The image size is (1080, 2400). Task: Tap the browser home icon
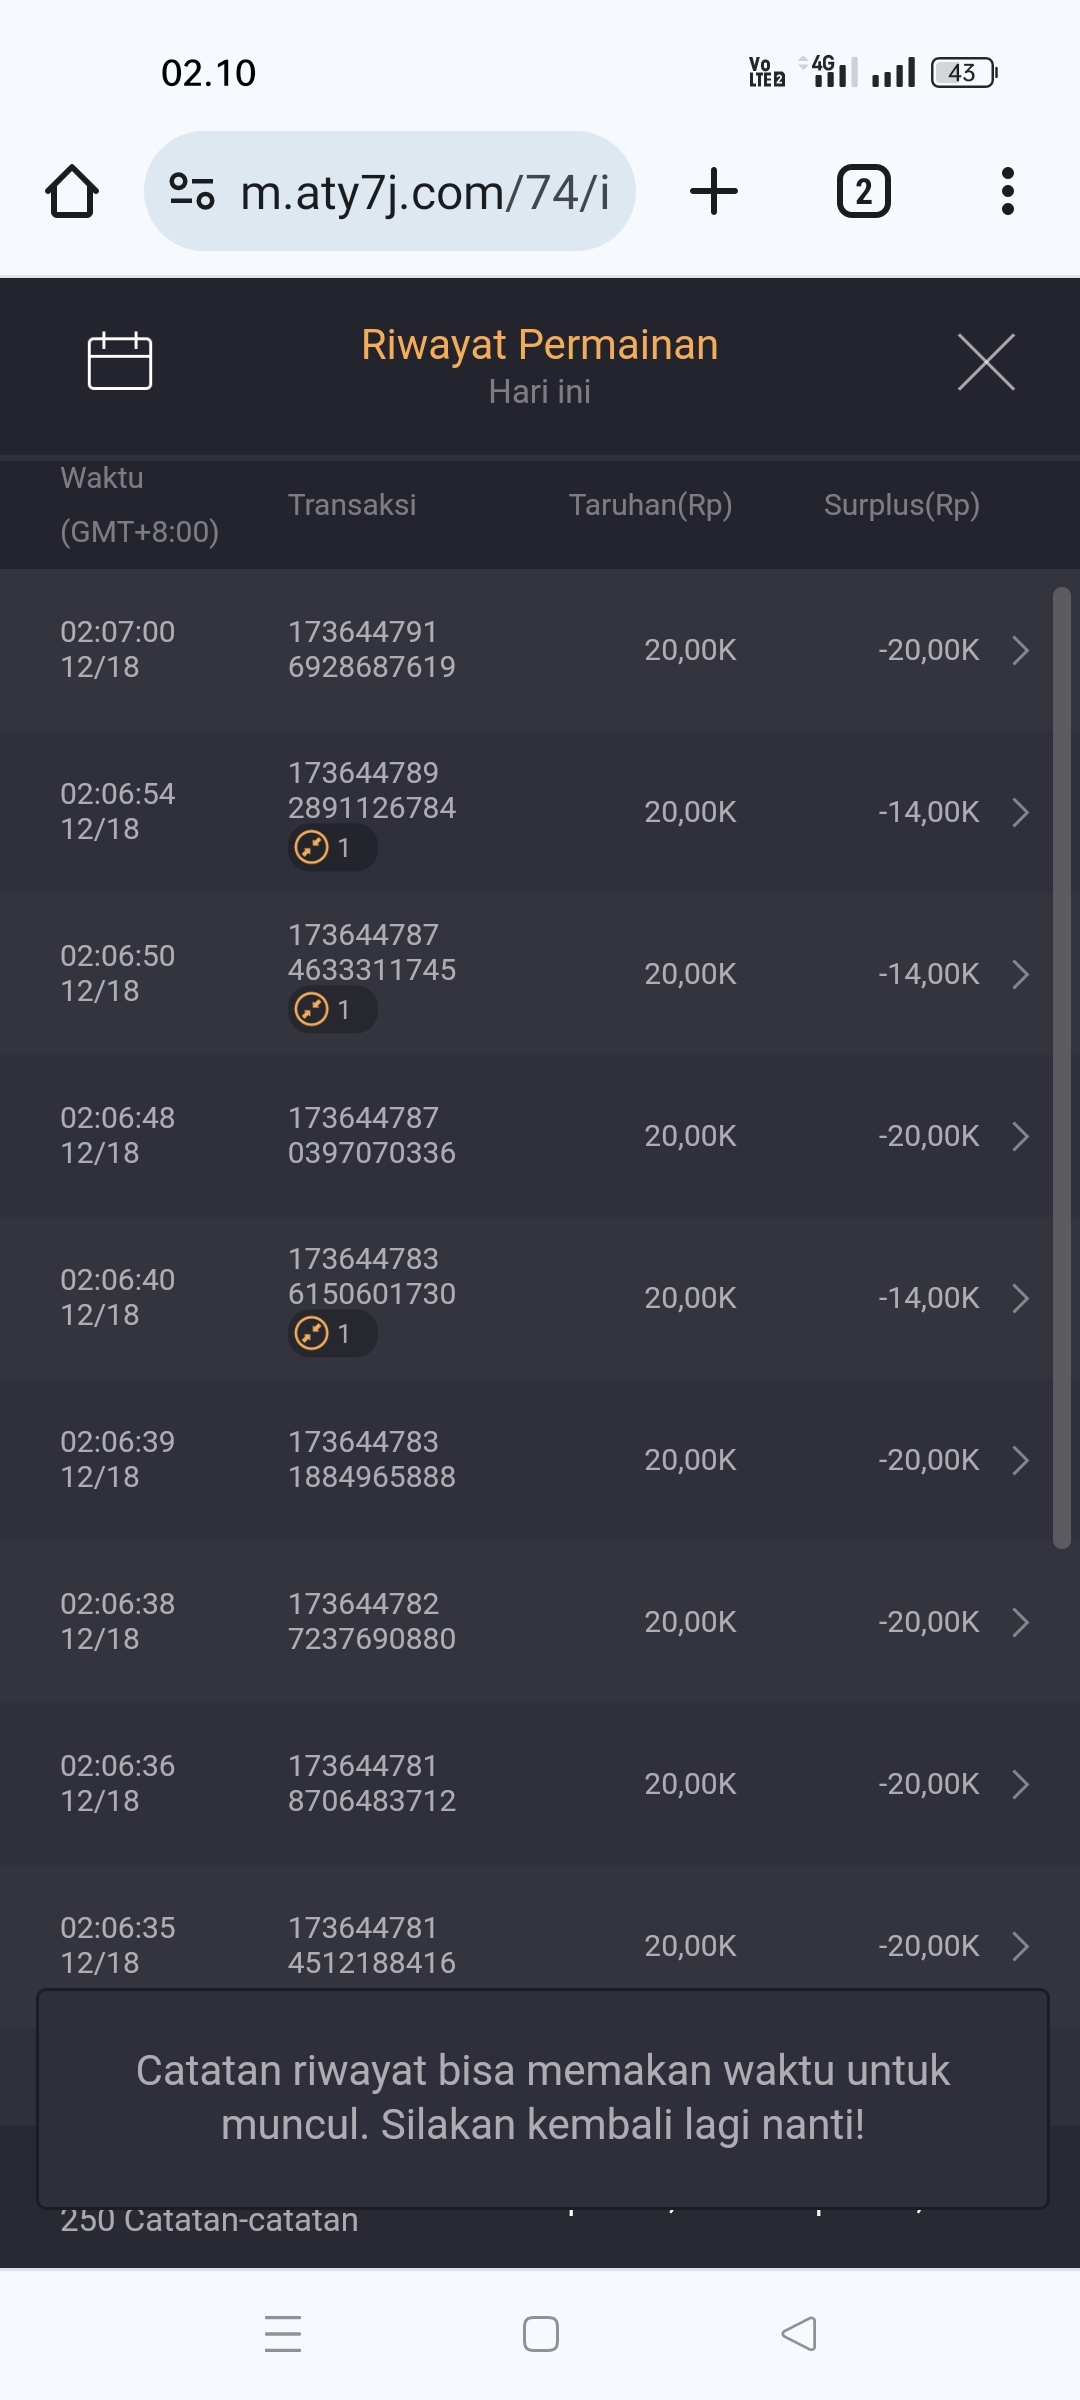(72, 191)
